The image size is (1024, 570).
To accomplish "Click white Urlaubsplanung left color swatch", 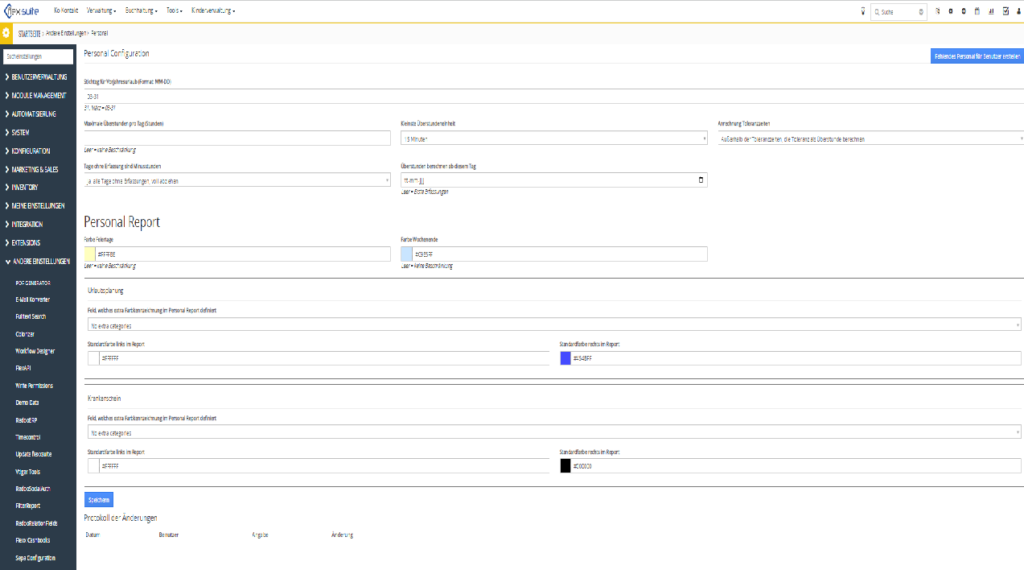I will tap(93, 358).
